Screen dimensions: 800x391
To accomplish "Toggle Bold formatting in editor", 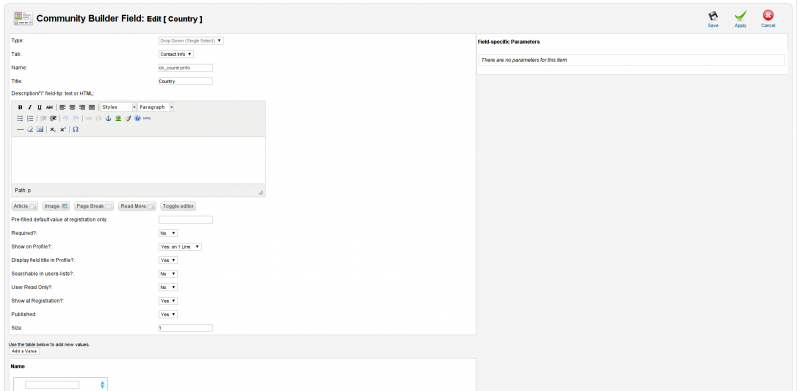I will coord(20,107).
